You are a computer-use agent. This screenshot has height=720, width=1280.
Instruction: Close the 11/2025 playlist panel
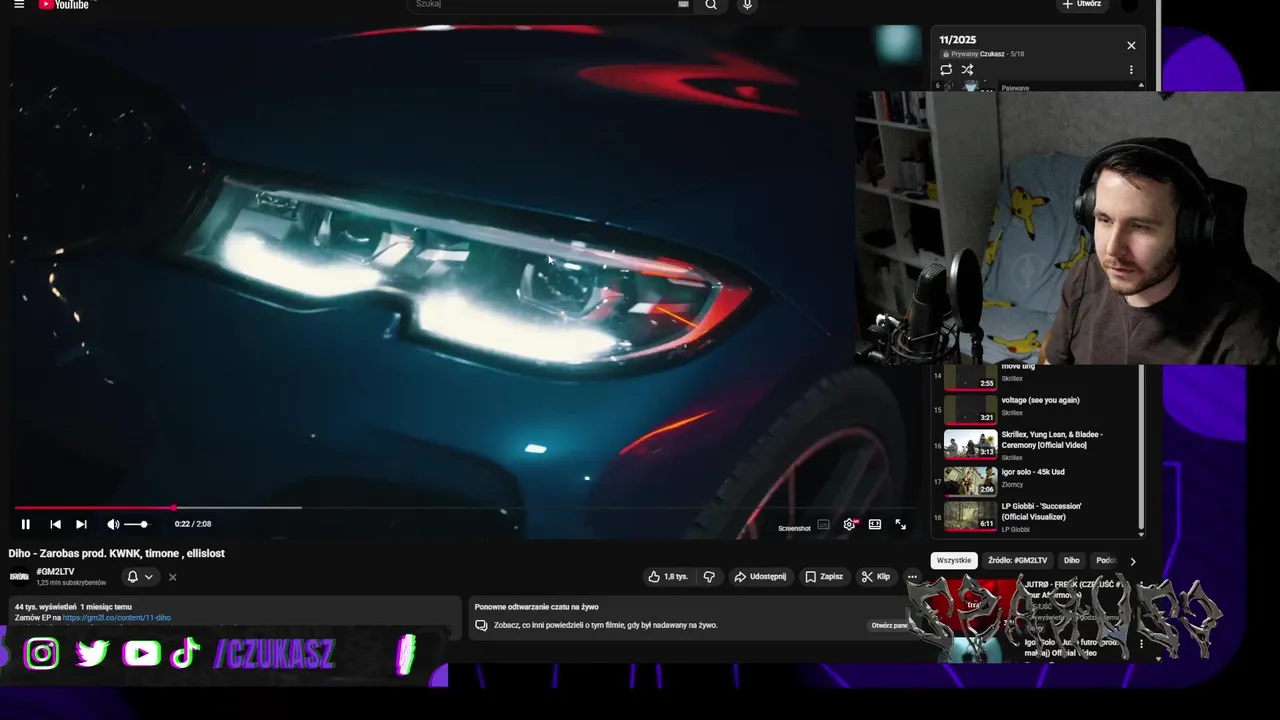click(x=1131, y=45)
